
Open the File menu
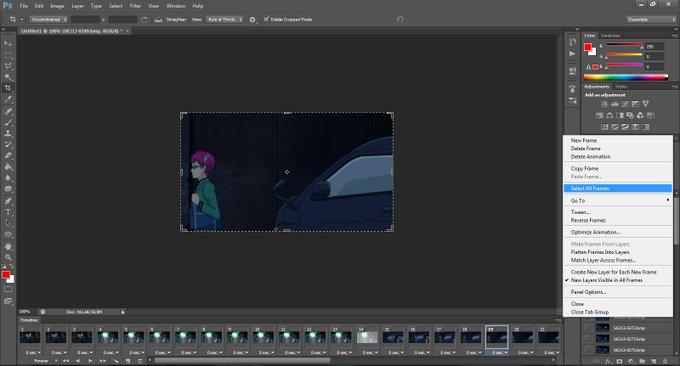tap(23, 6)
